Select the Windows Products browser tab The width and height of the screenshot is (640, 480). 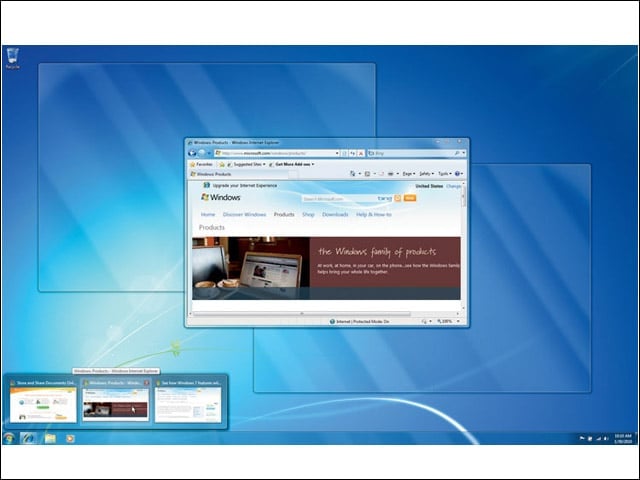click(238, 174)
